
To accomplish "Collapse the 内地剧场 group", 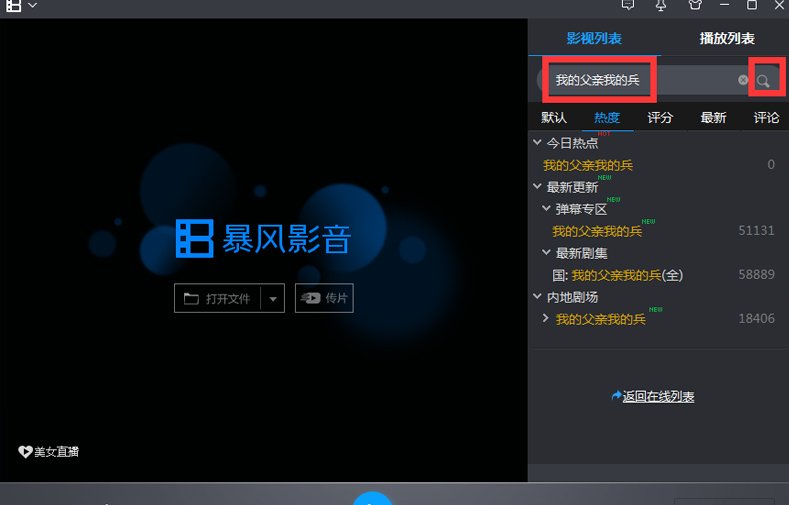I will pyautogui.click(x=537, y=297).
